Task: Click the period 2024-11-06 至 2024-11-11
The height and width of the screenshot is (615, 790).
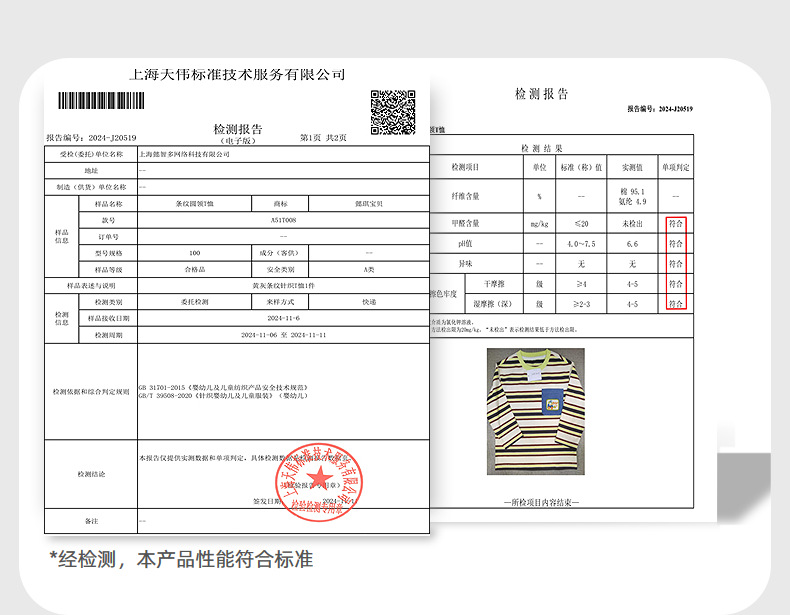Action: (x=283, y=335)
